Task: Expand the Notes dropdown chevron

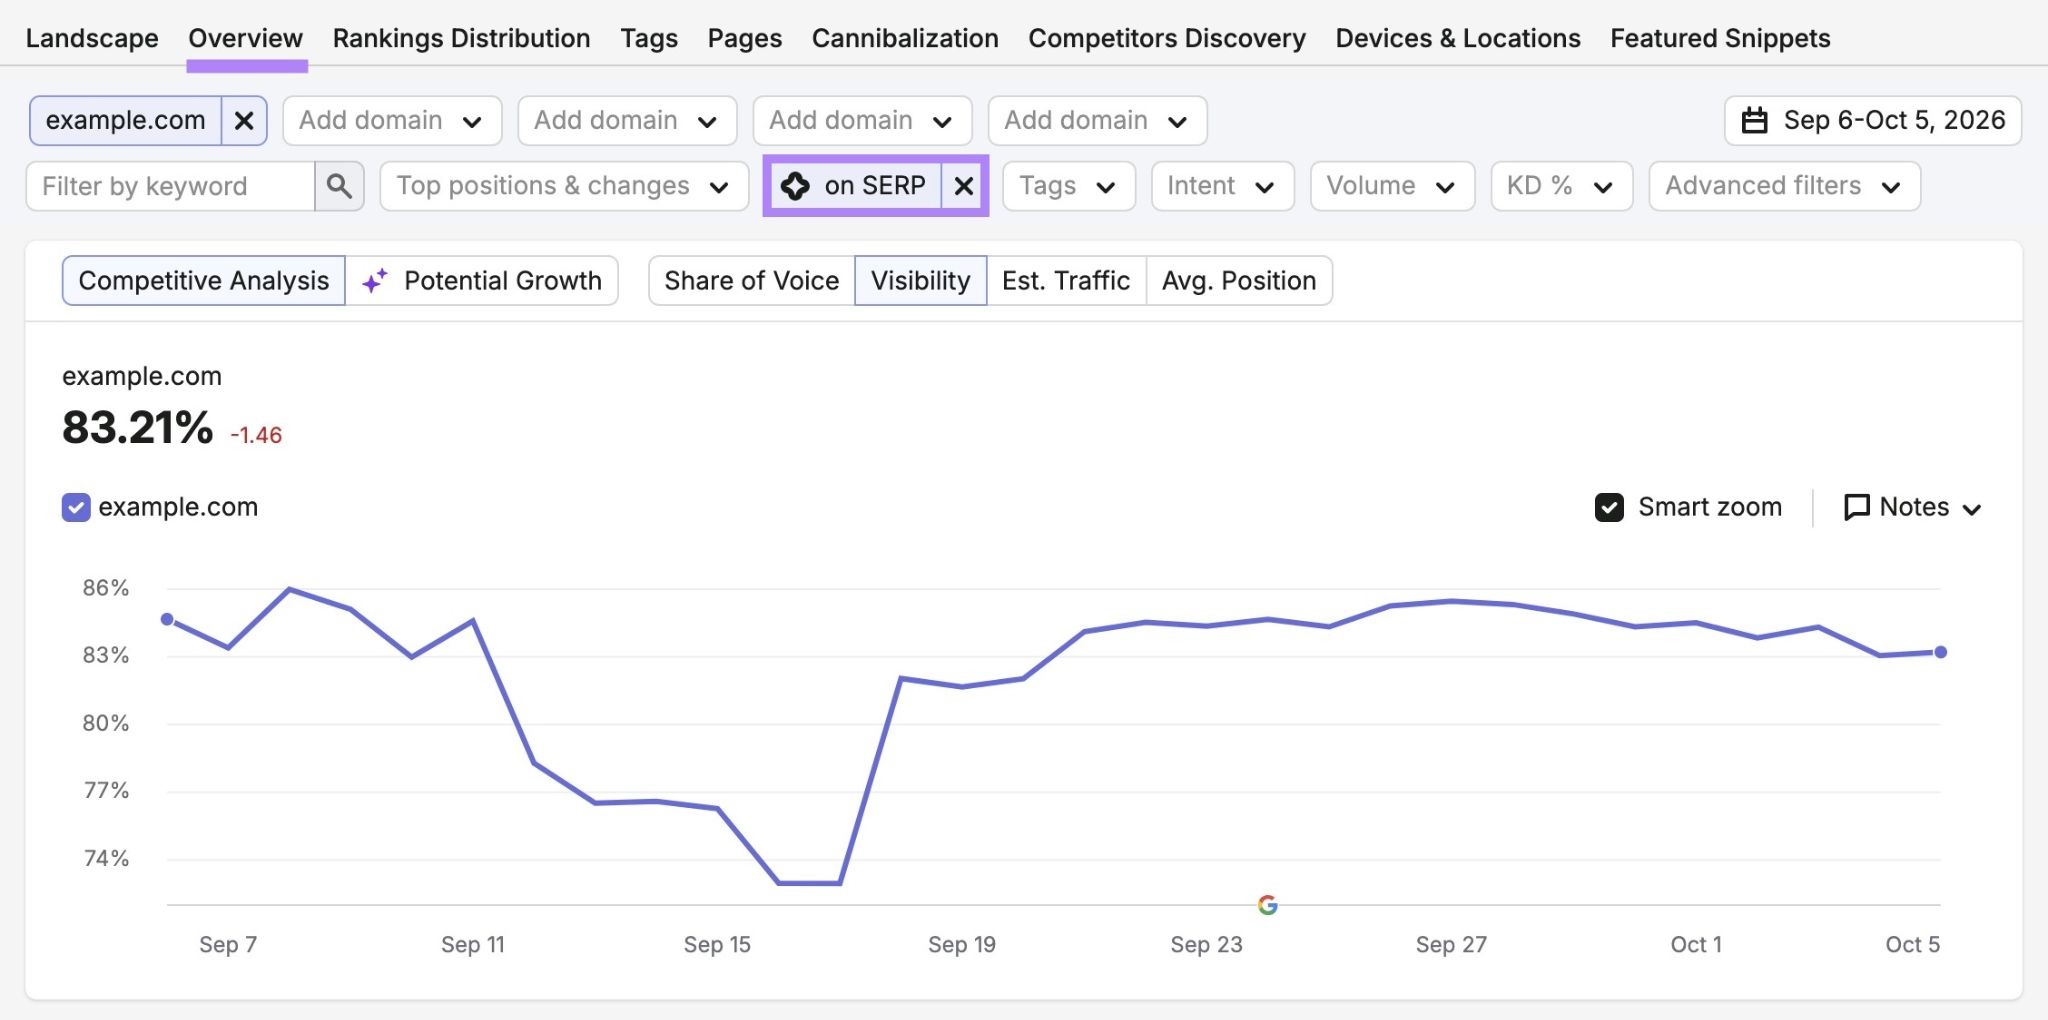Action: [1972, 509]
